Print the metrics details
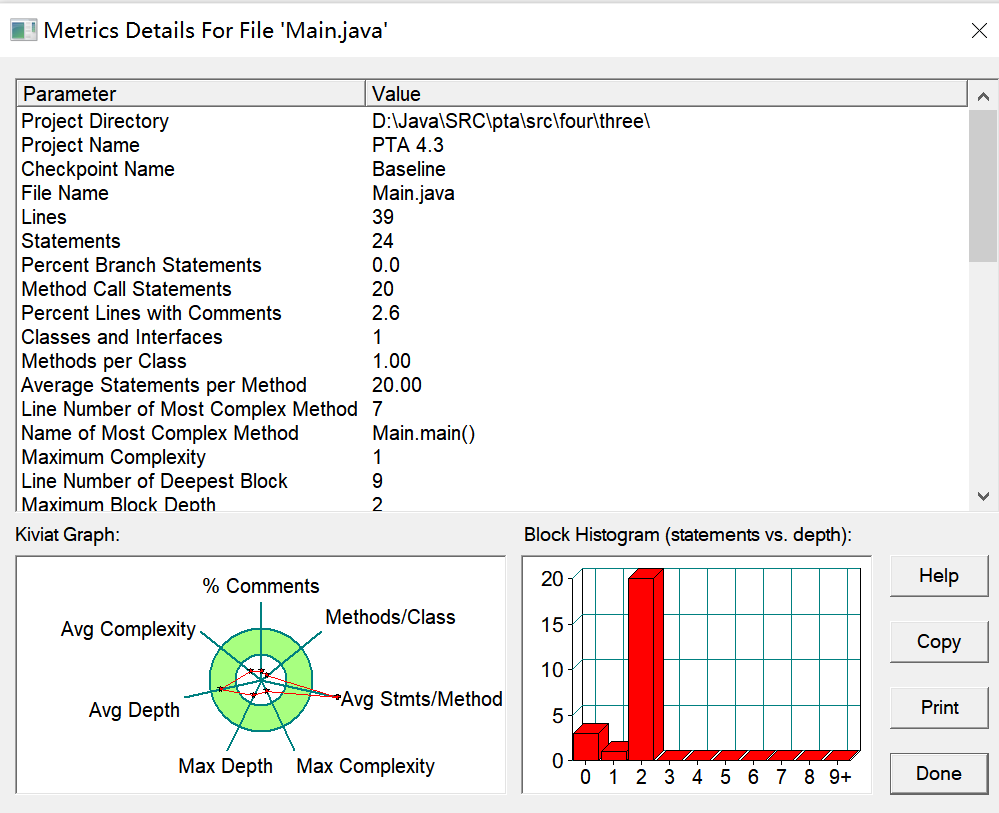The image size is (999, 813). [x=938, y=707]
